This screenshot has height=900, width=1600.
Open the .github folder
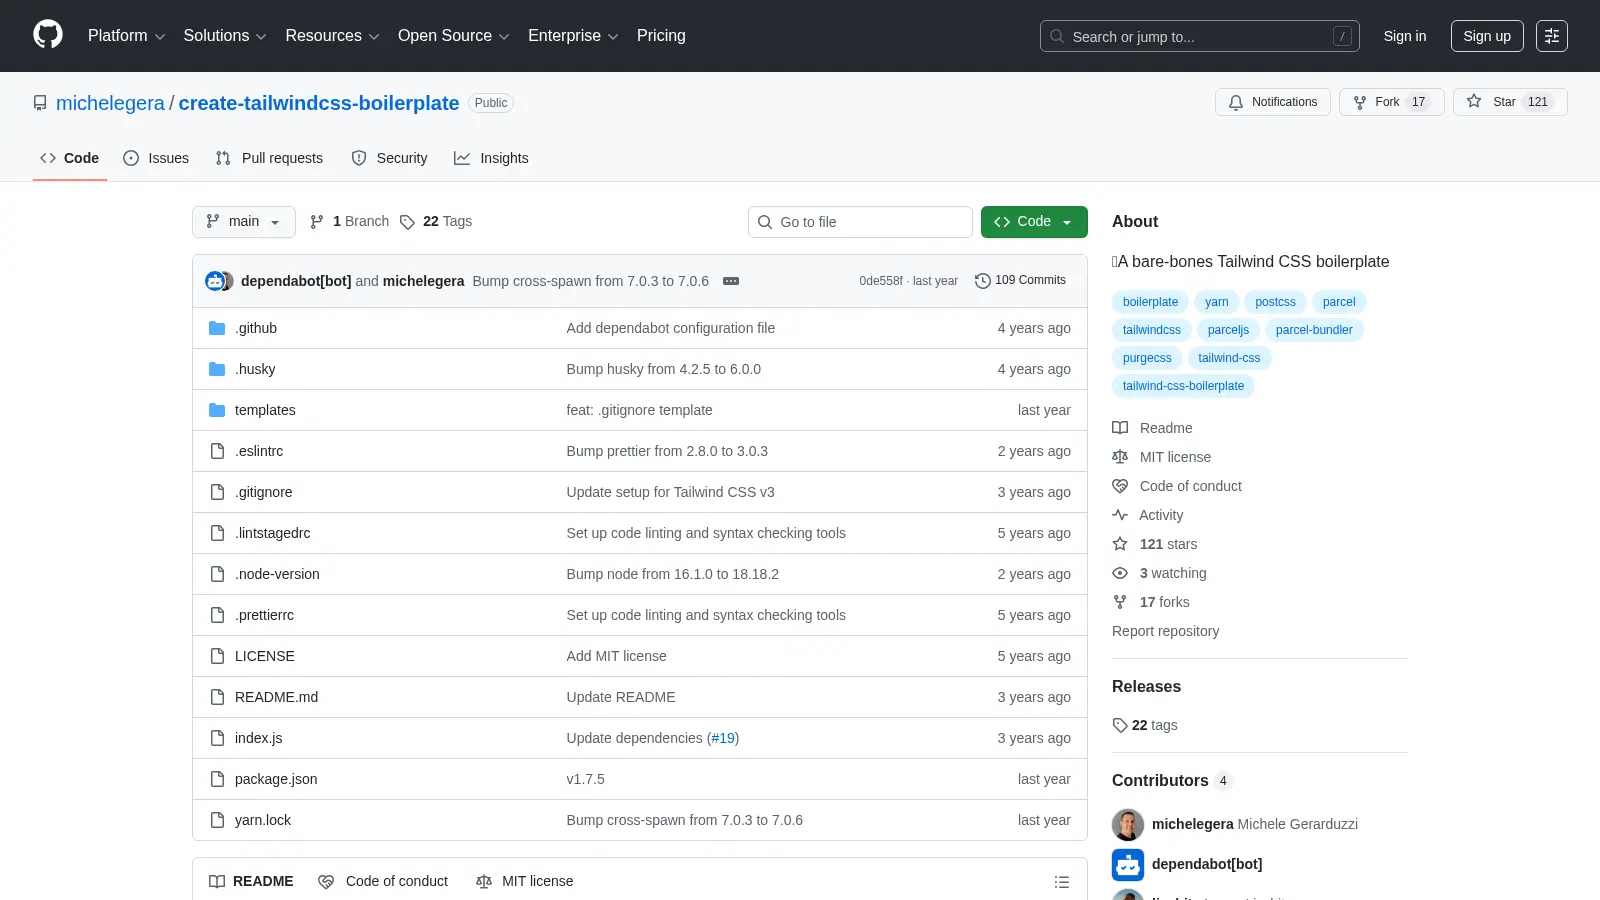pos(256,328)
